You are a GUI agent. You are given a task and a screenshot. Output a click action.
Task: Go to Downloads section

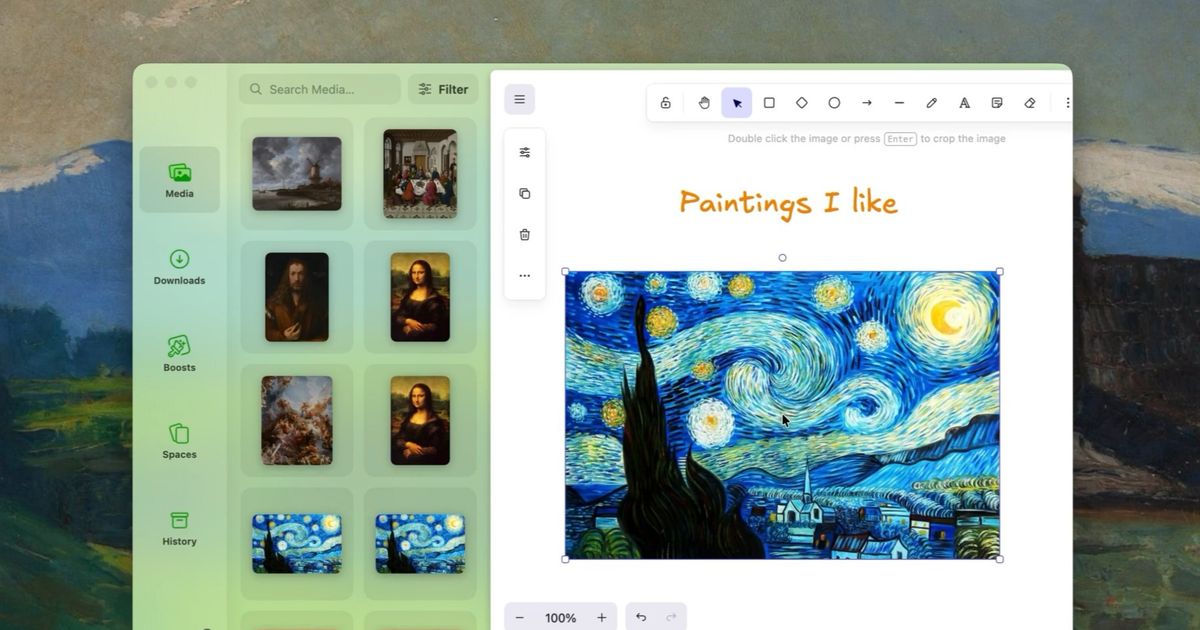(180, 267)
